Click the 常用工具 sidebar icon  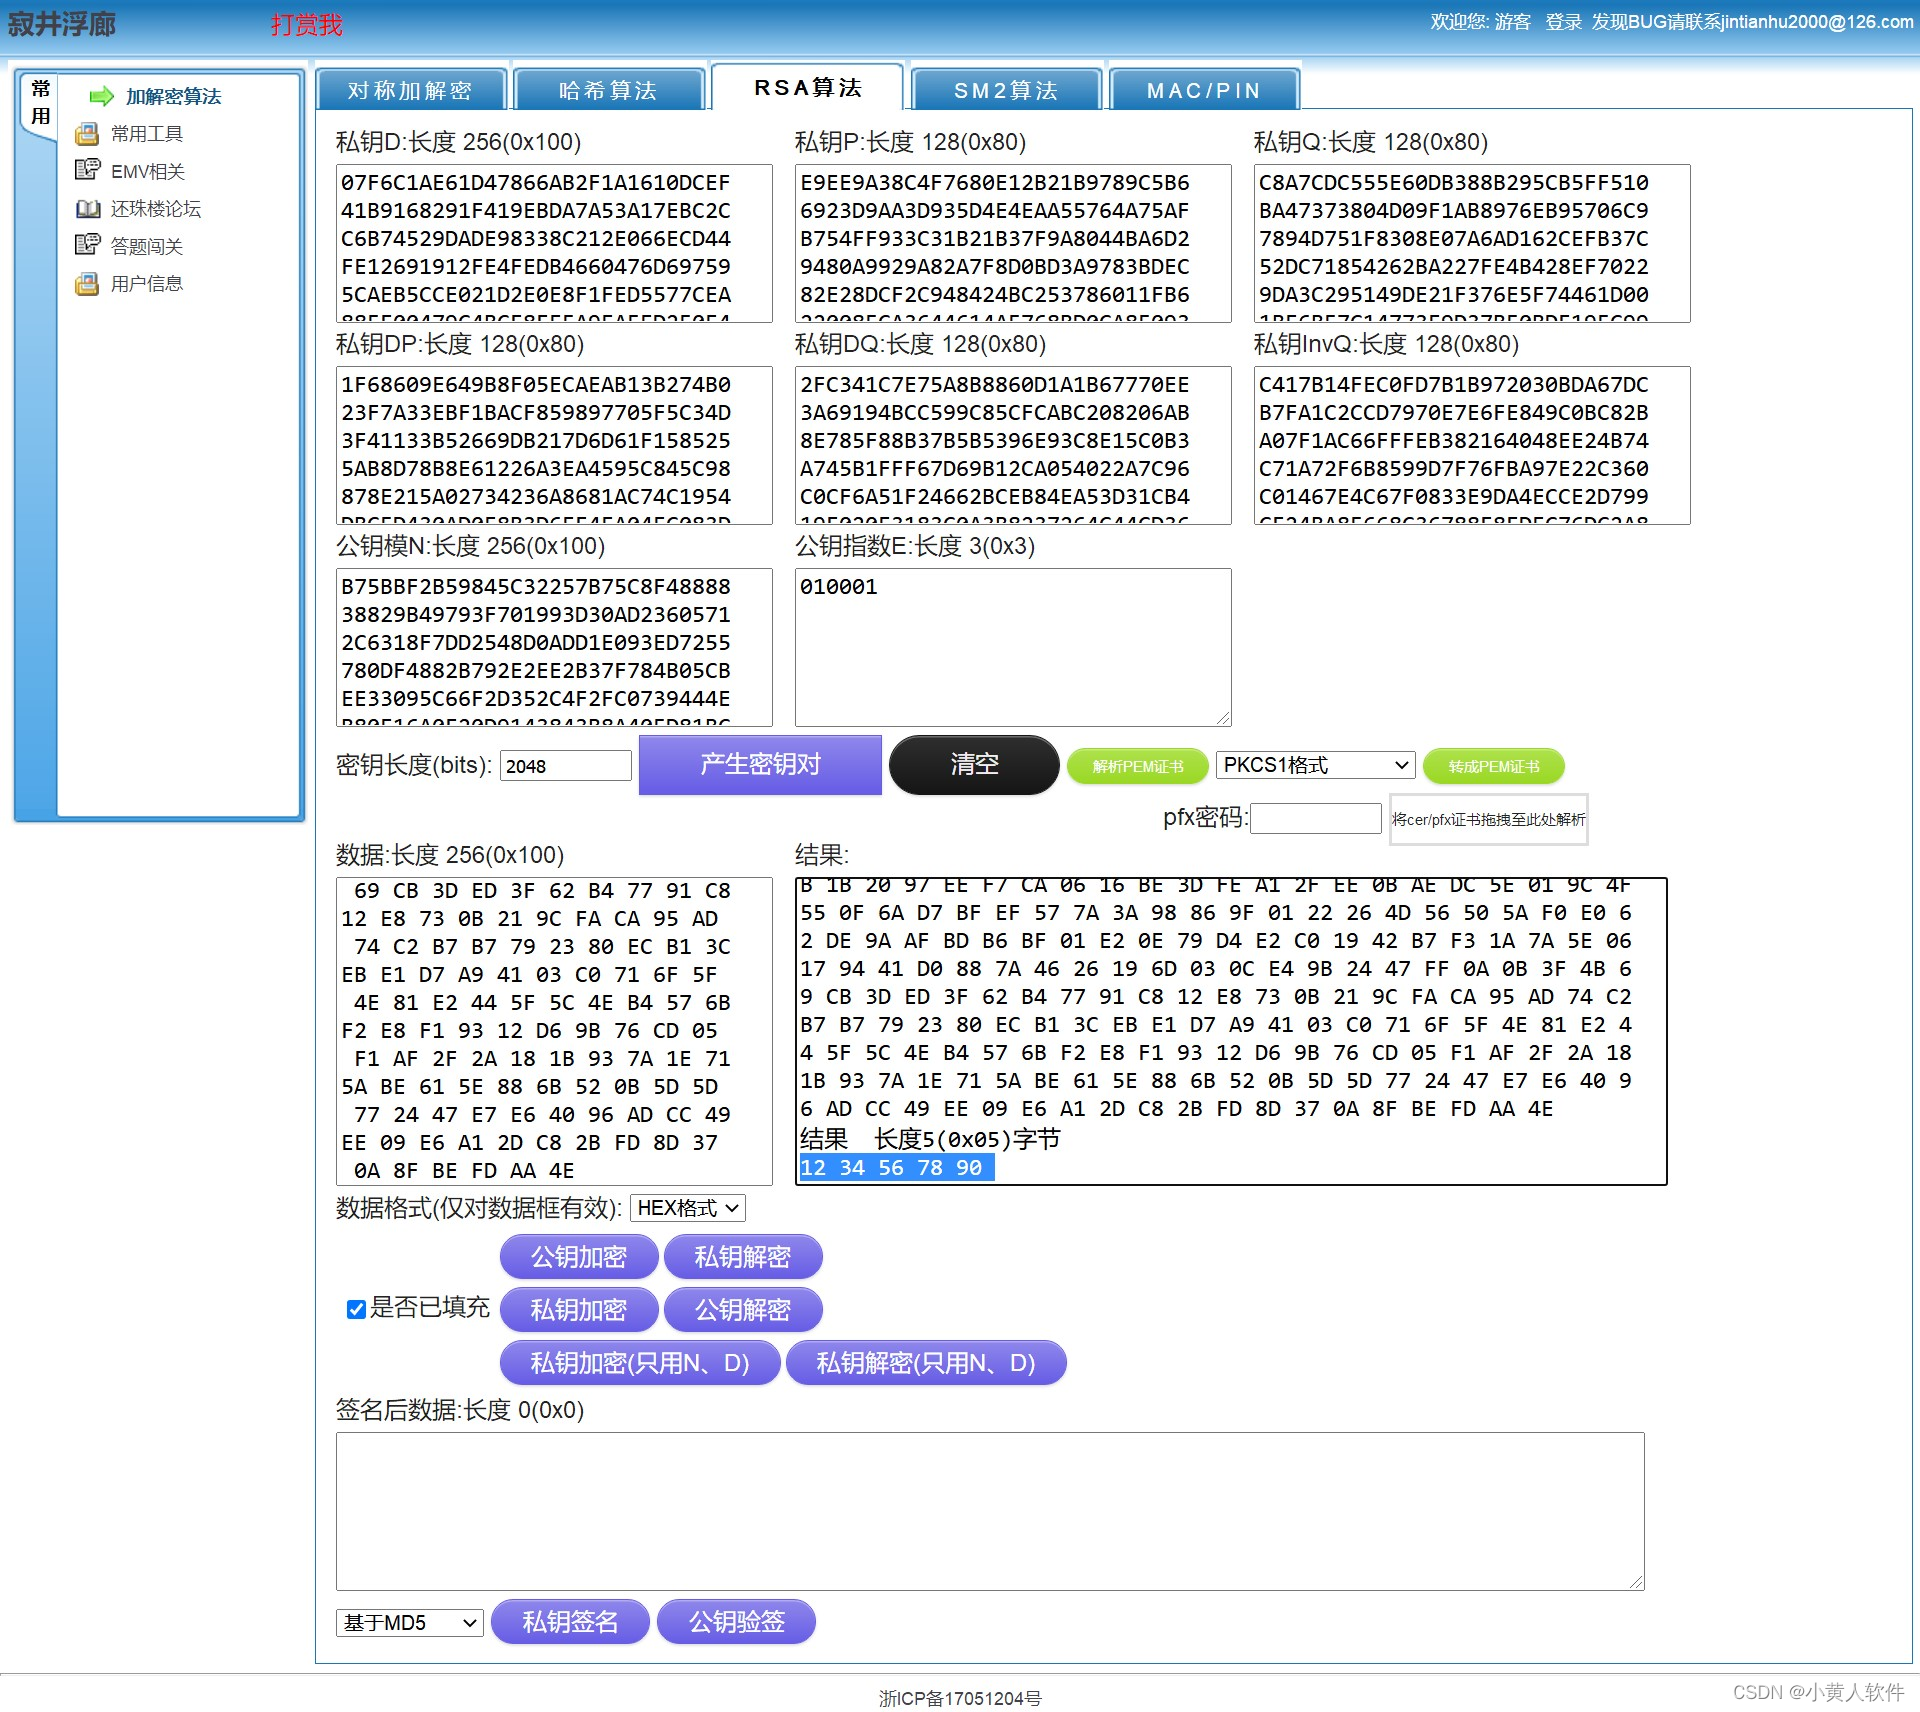87,133
